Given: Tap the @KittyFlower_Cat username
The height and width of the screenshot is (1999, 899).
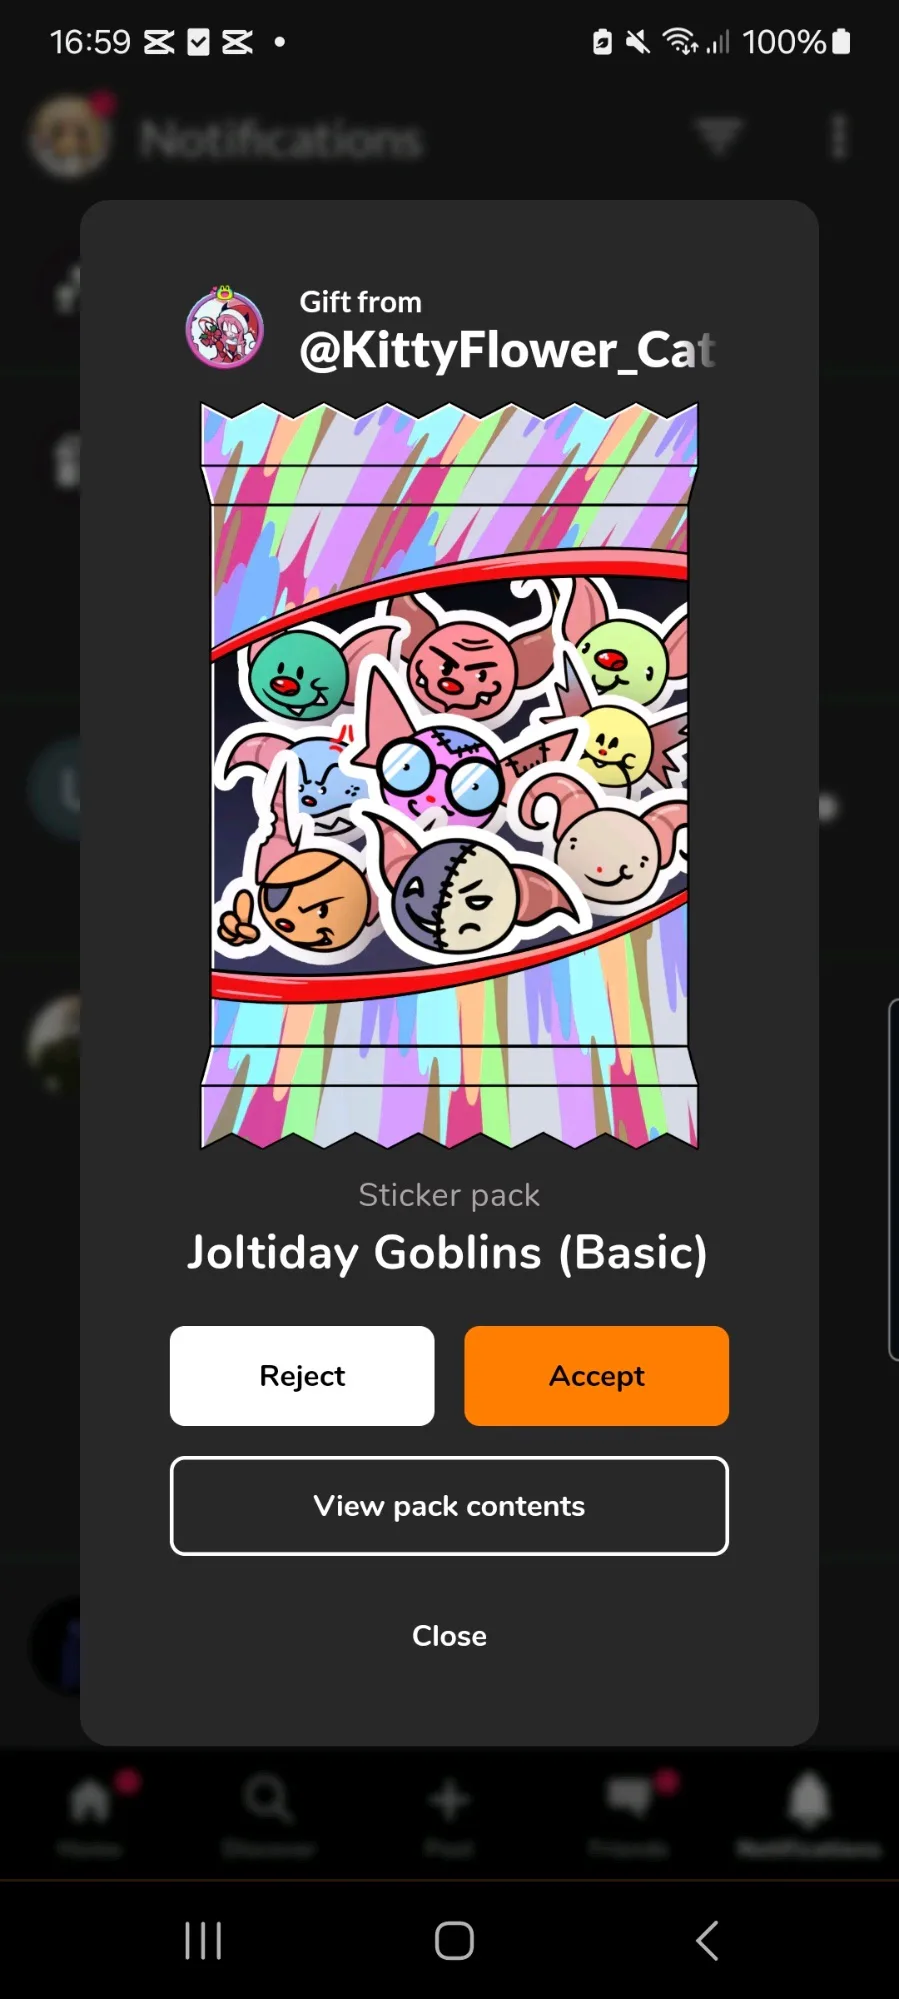Looking at the screenshot, I should 507,350.
